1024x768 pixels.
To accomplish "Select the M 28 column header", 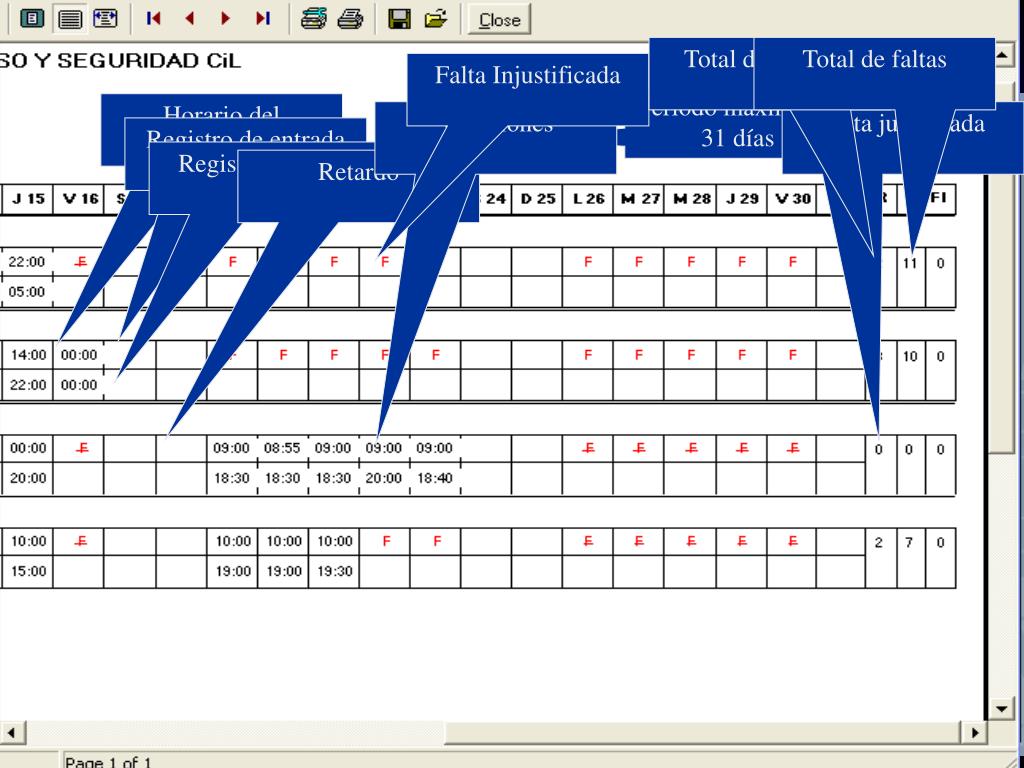I will (x=691, y=199).
